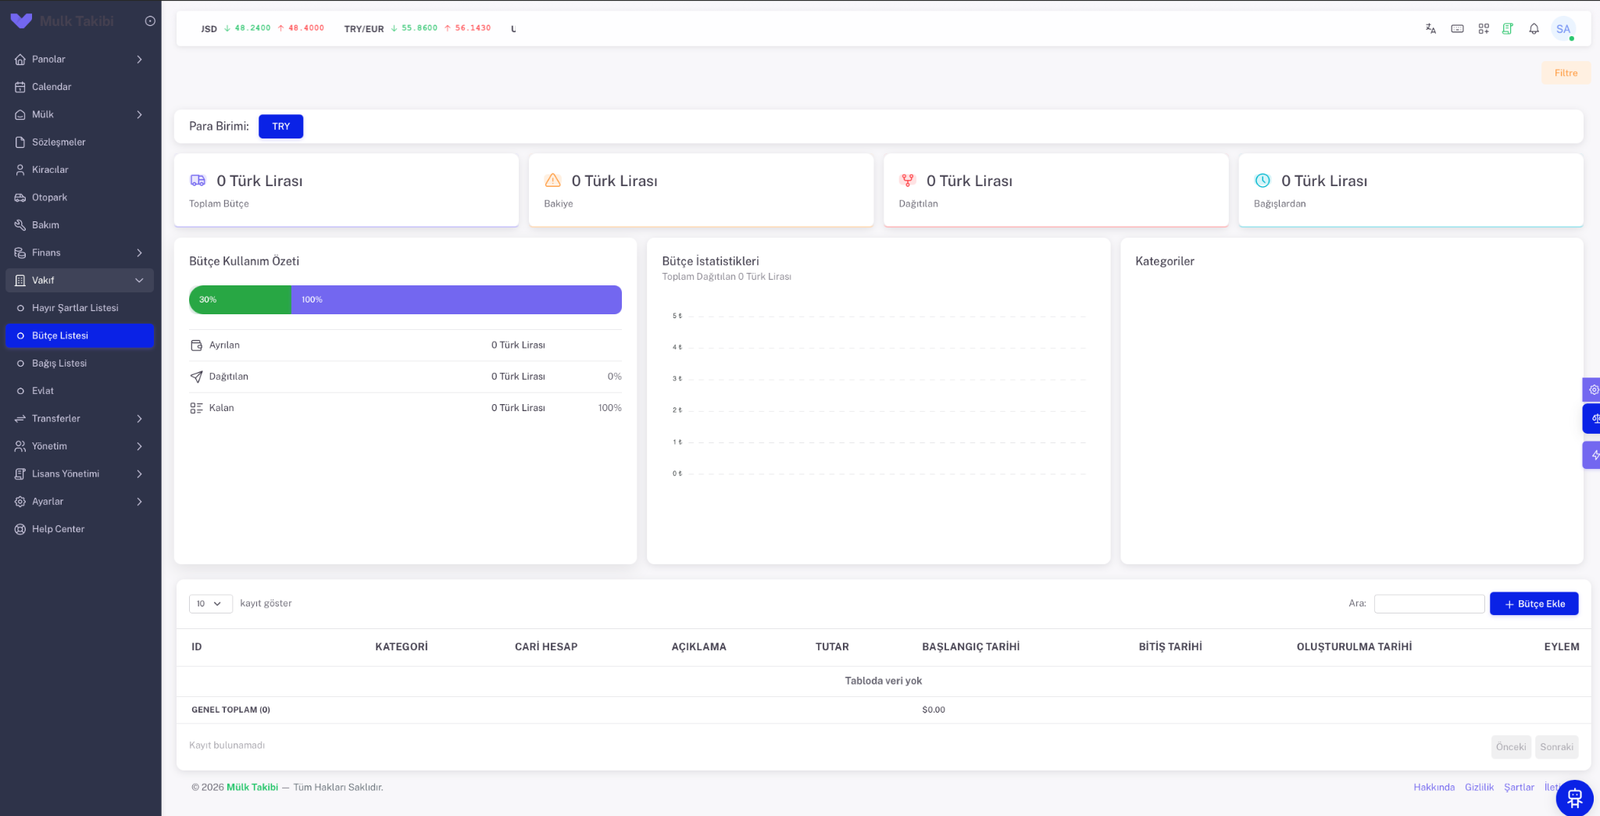1600x816 pixels.
Task: Open the apps grid shortcut icon
Action: [1483, 29]
